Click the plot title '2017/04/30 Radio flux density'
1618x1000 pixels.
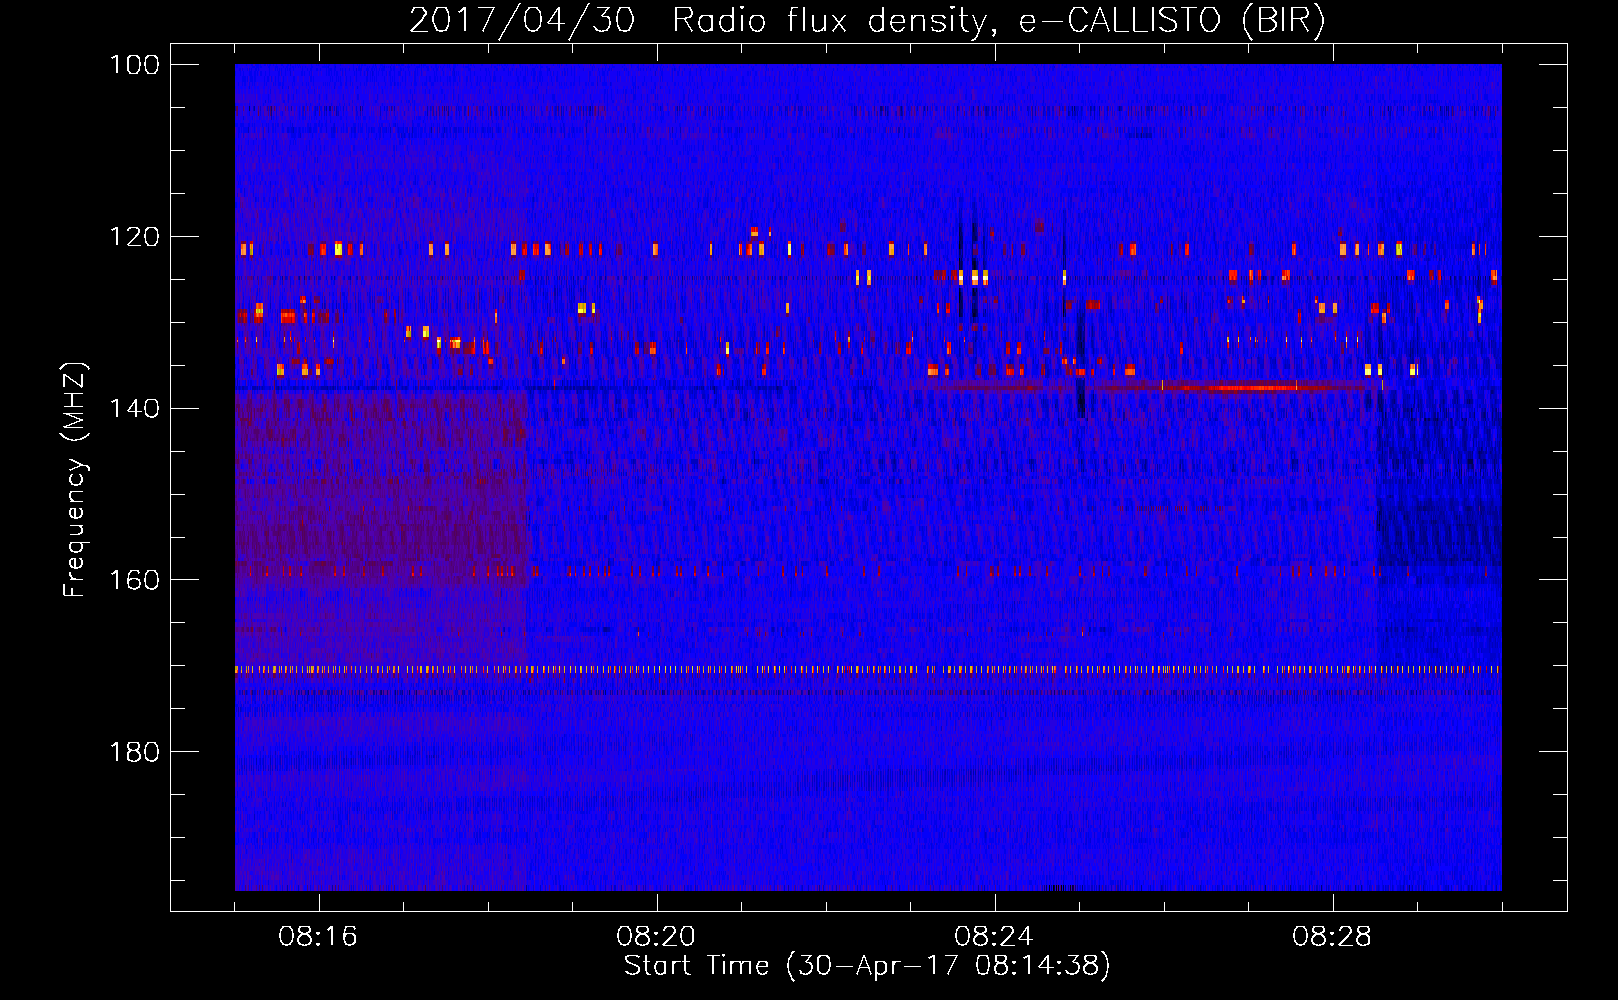[x=867, y=20]
